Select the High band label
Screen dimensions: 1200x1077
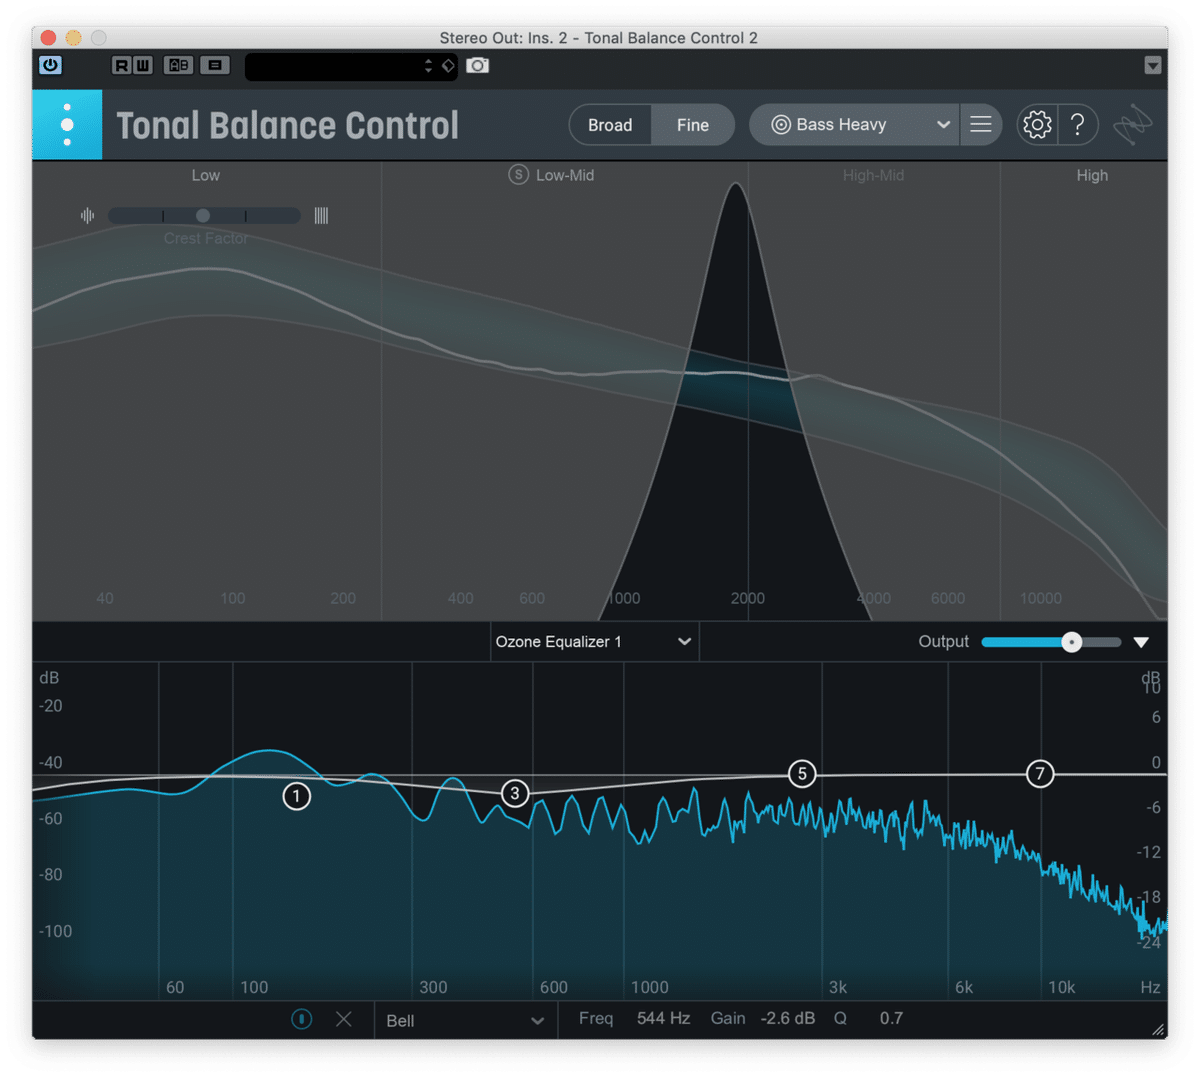click(1092, 175)
